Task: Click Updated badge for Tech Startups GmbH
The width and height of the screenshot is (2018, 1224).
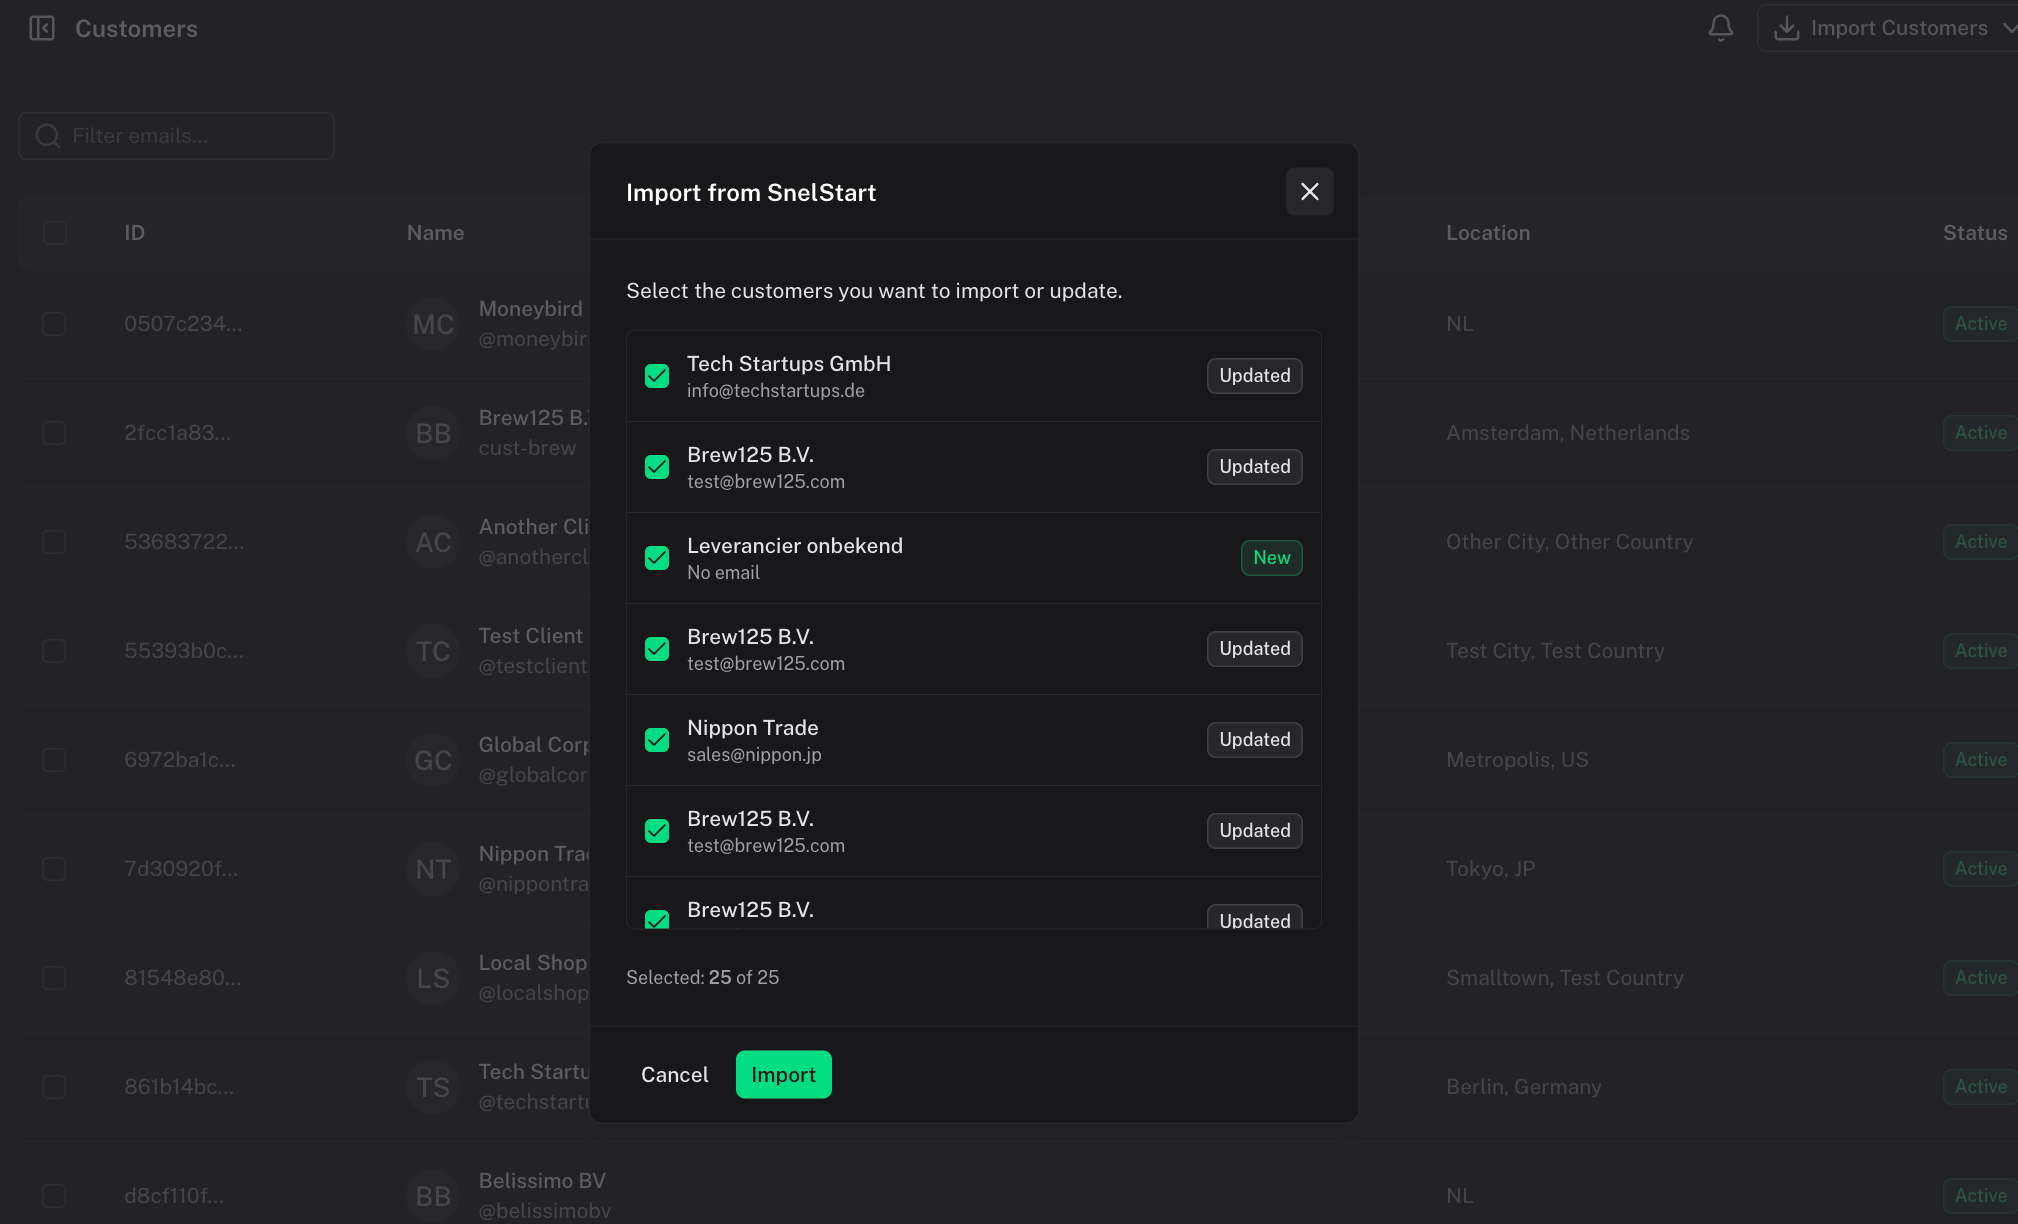Action: tap(1254, 376)
